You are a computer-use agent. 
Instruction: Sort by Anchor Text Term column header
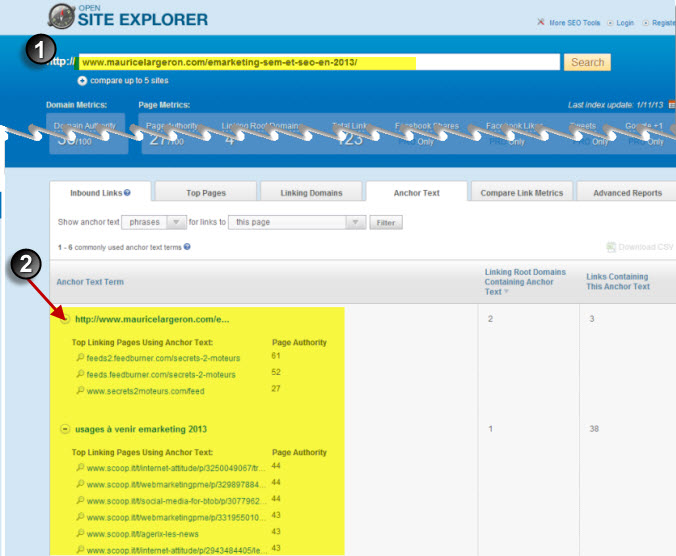[x=90, y=282]
